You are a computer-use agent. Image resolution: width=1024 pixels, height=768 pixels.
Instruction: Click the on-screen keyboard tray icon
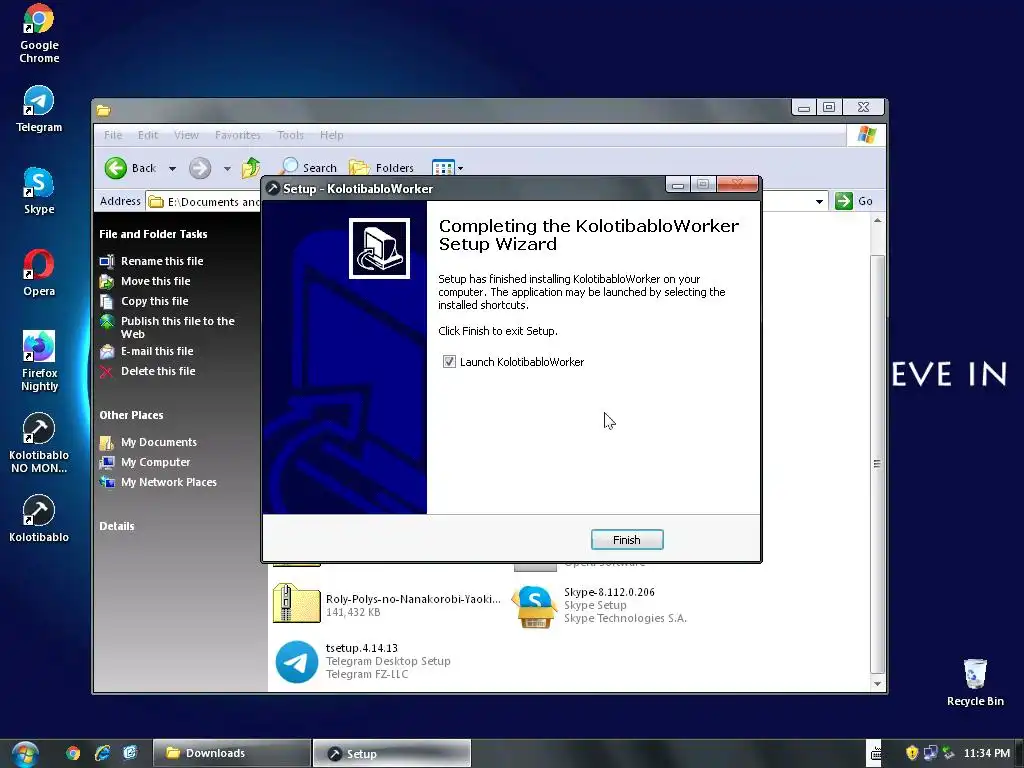pyautogui.click(x=876, y=754)
